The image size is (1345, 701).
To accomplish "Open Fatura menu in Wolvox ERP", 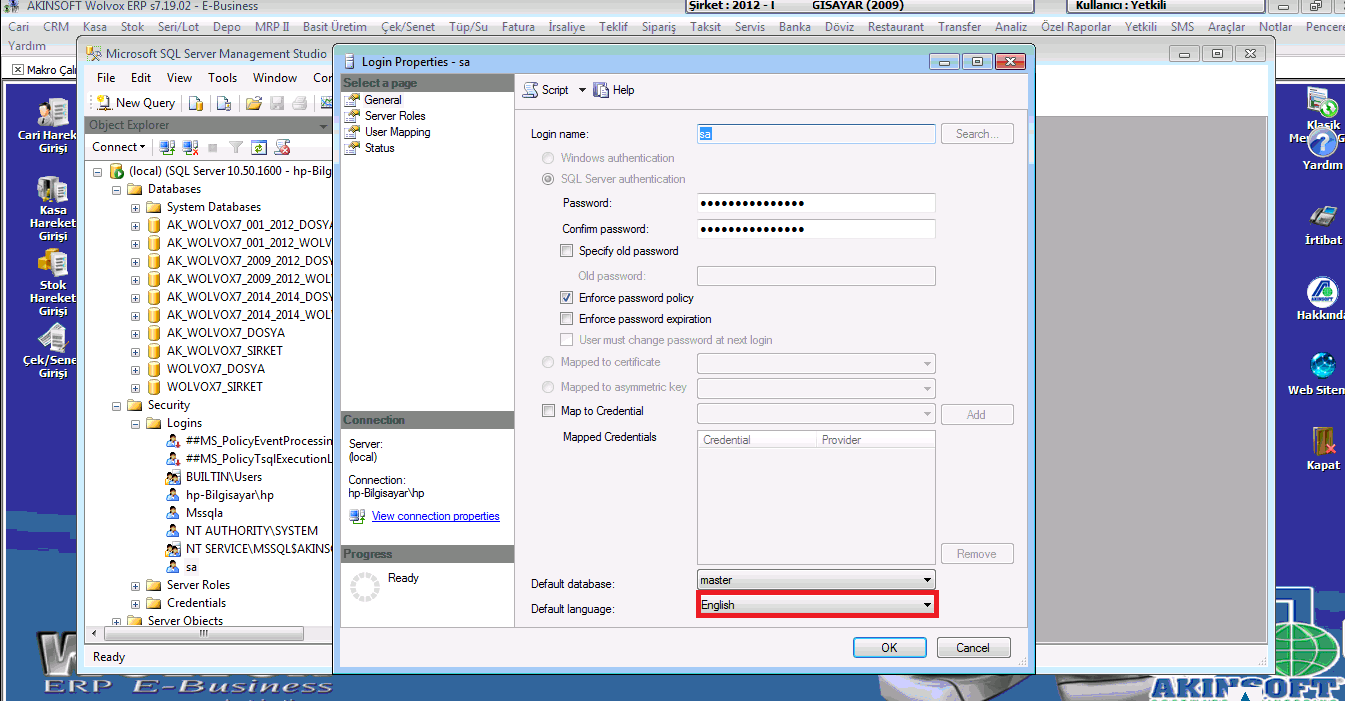I will [x=518, y=27].
